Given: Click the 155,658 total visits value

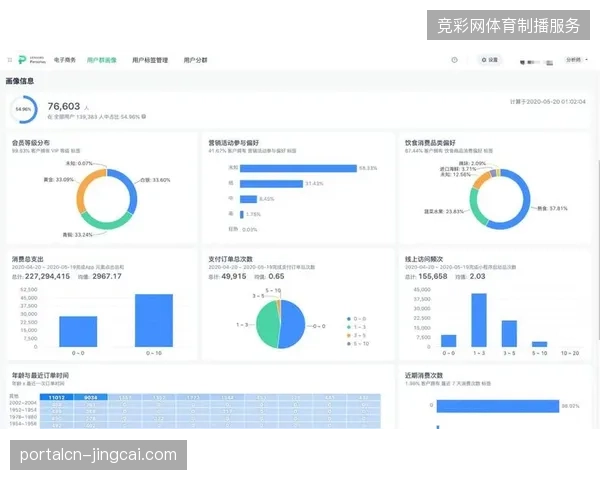Looking at the screenshot, I should pos(433,276).
